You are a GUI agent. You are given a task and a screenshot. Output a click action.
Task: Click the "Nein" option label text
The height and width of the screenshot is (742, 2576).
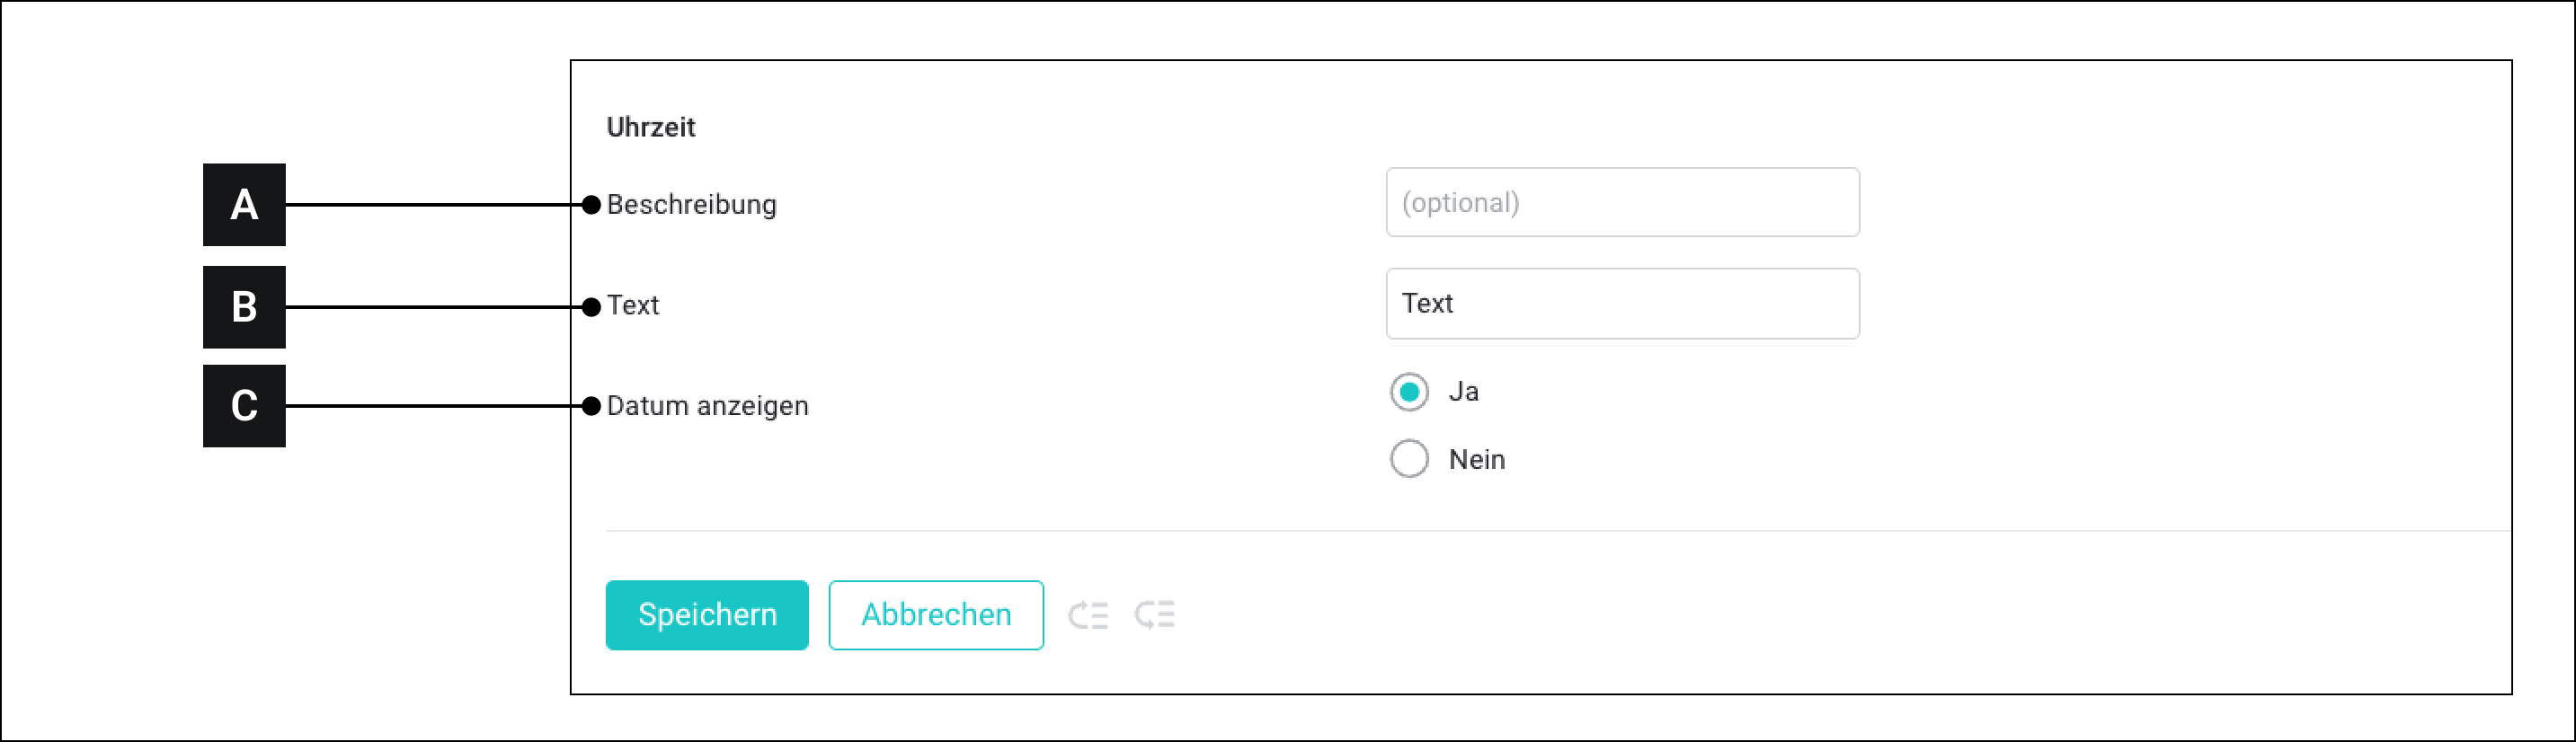[x=1476, y=460]
